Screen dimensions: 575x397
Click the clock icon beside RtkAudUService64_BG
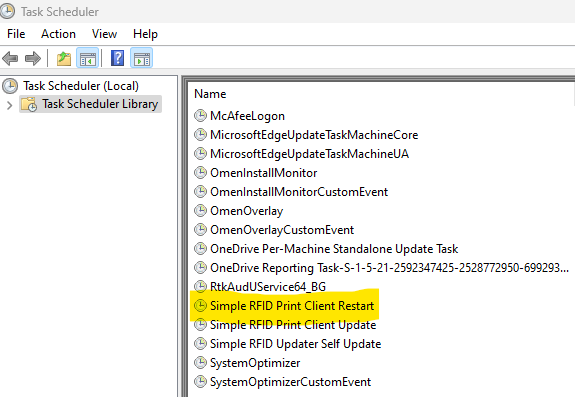pos(200,287)
